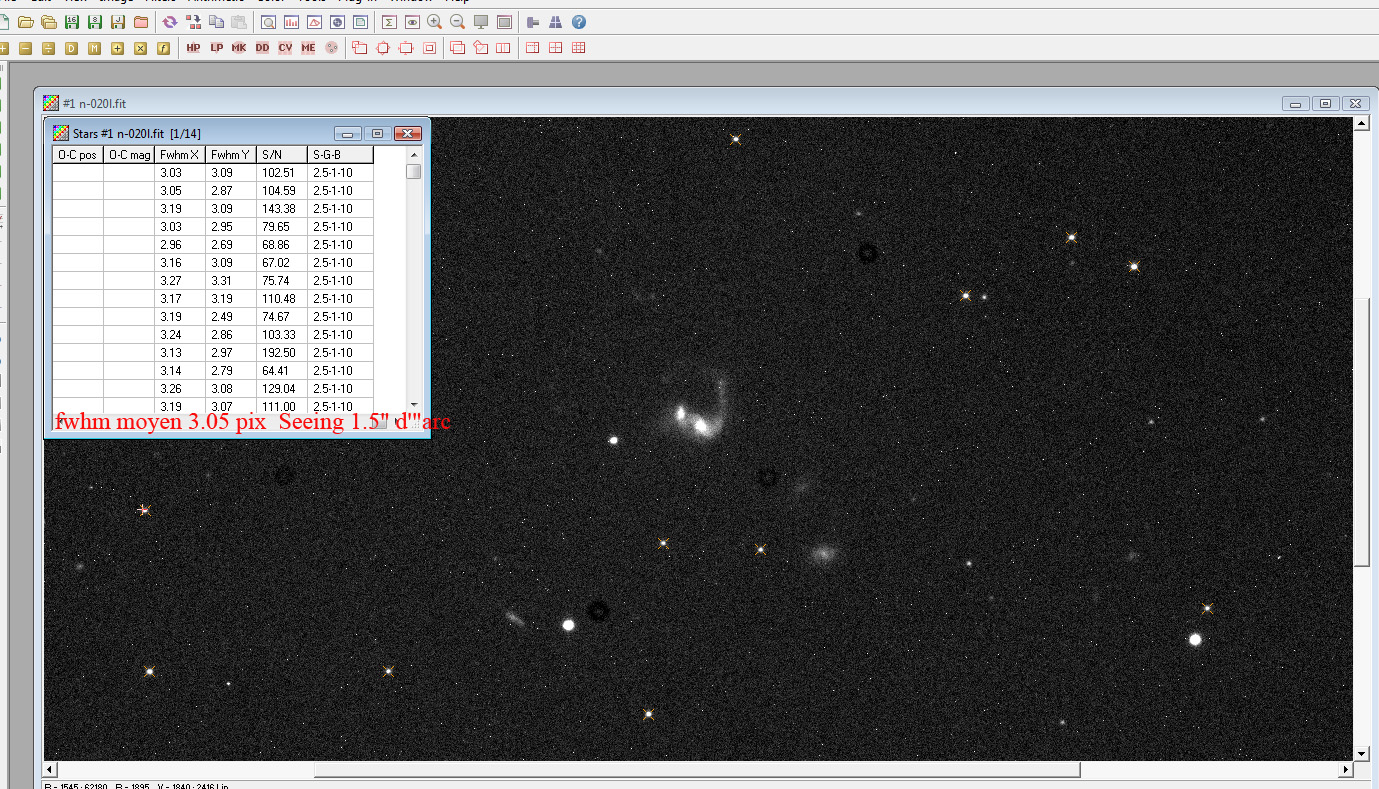1379x789 pixels.
Task: Open the histogram bar-chart window icon
Action: tap(292, 22)
